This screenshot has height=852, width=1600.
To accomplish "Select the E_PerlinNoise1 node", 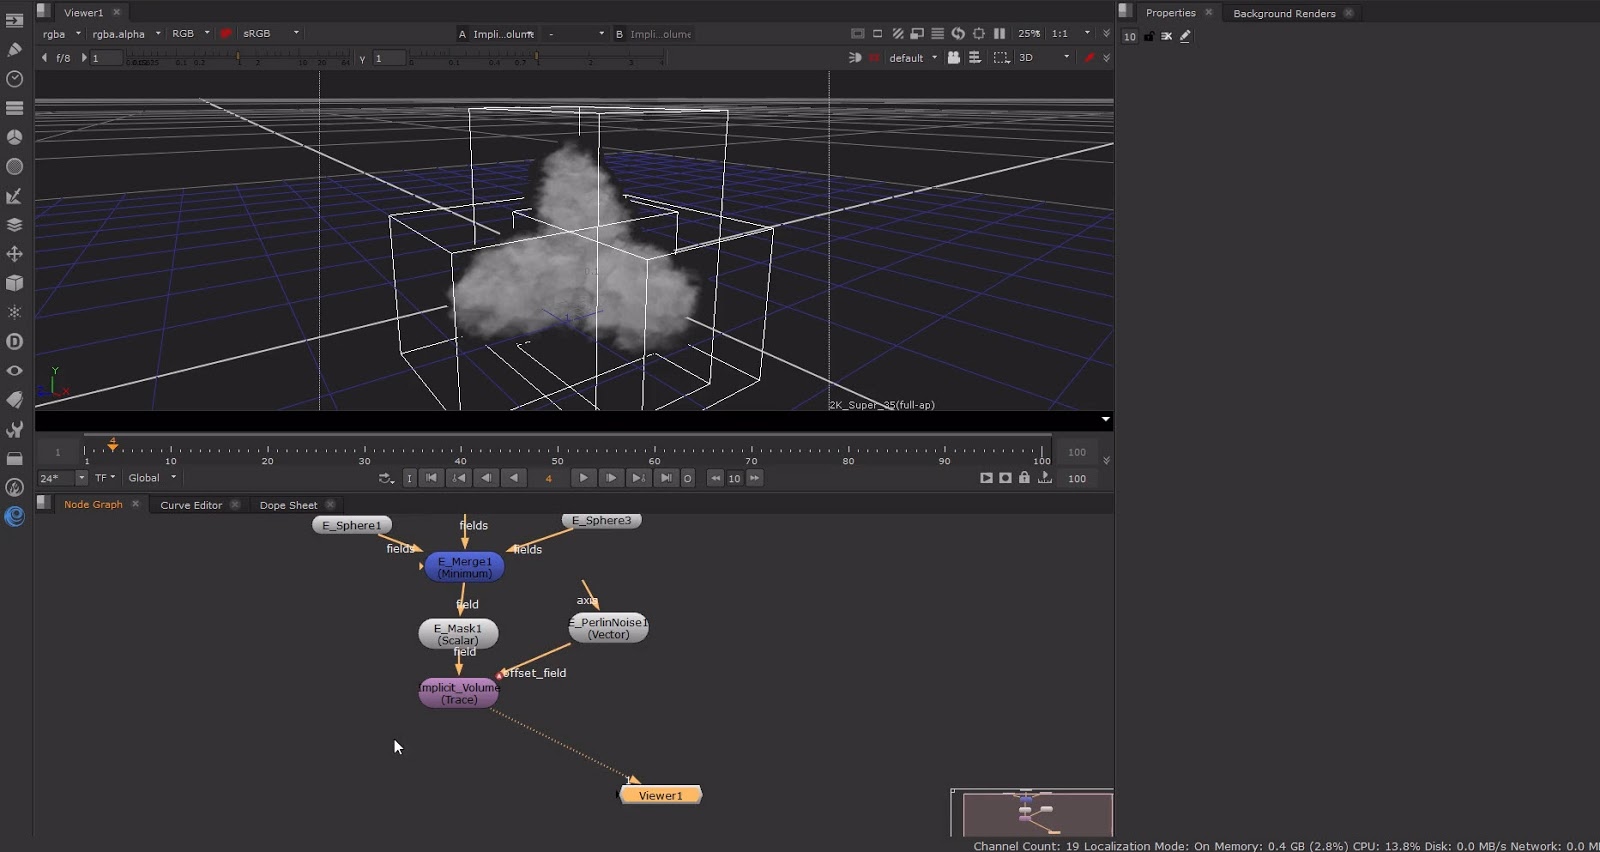I will click(x=608, y=628).
